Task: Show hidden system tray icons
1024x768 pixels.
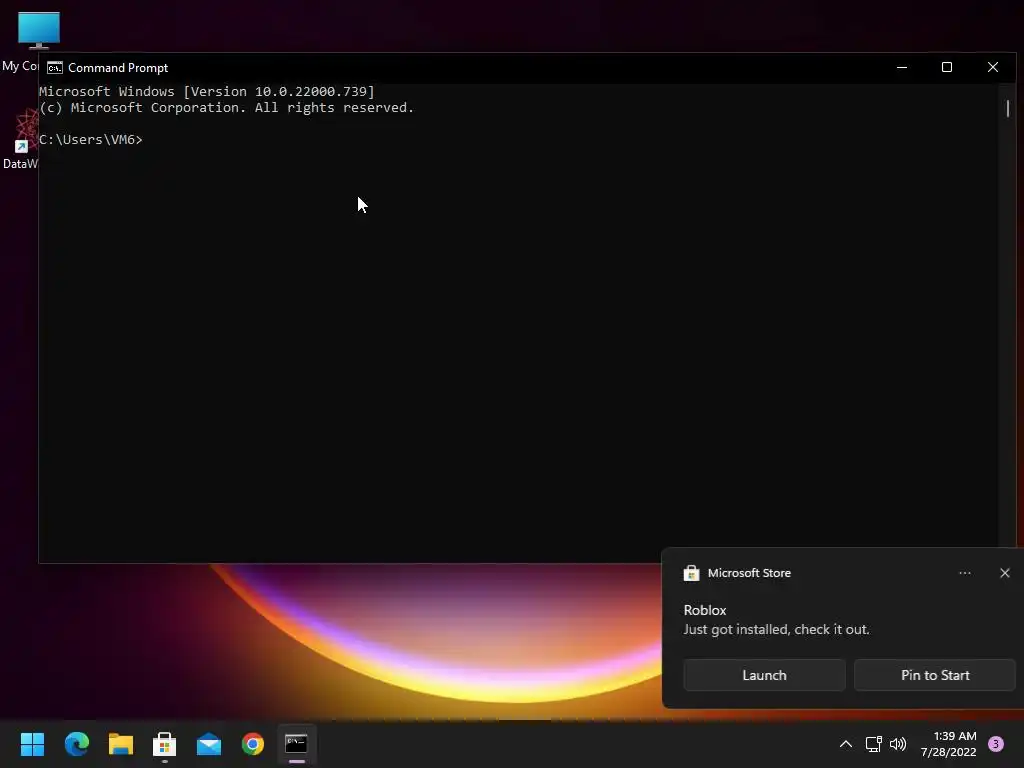Action: pos(846,744)
